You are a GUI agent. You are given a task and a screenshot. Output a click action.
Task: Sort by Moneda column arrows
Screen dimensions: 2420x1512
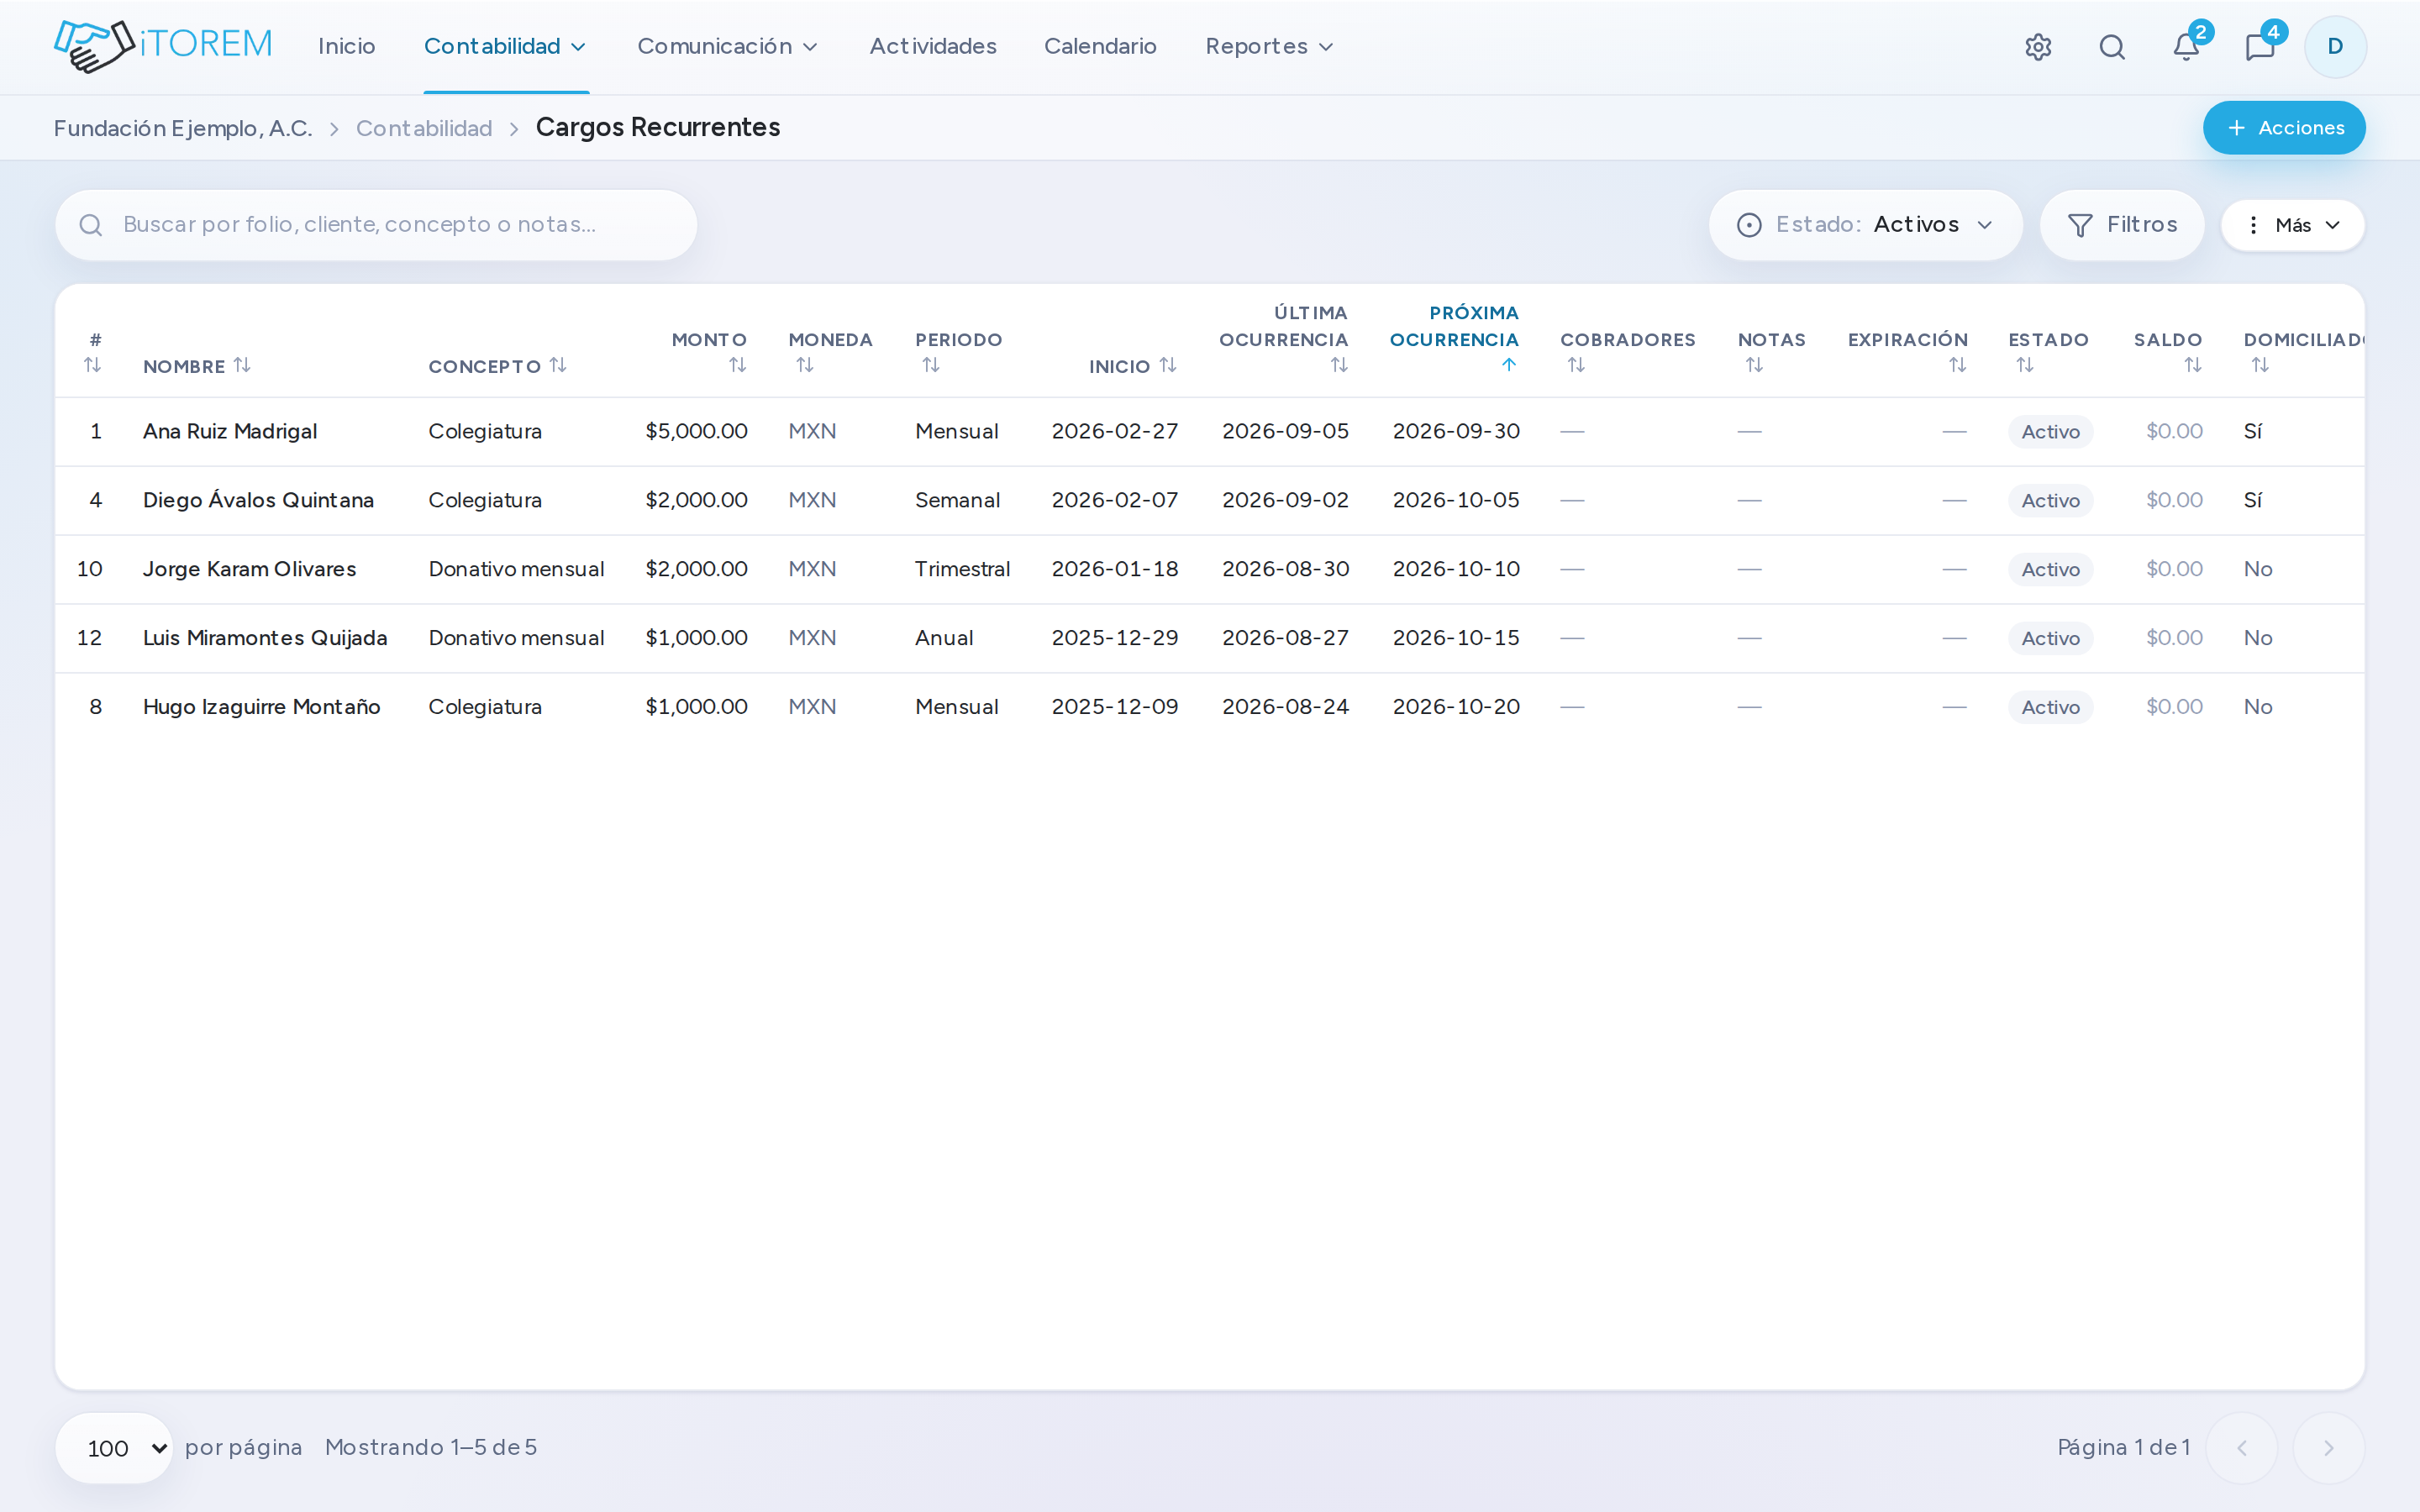tap(805, 365)
